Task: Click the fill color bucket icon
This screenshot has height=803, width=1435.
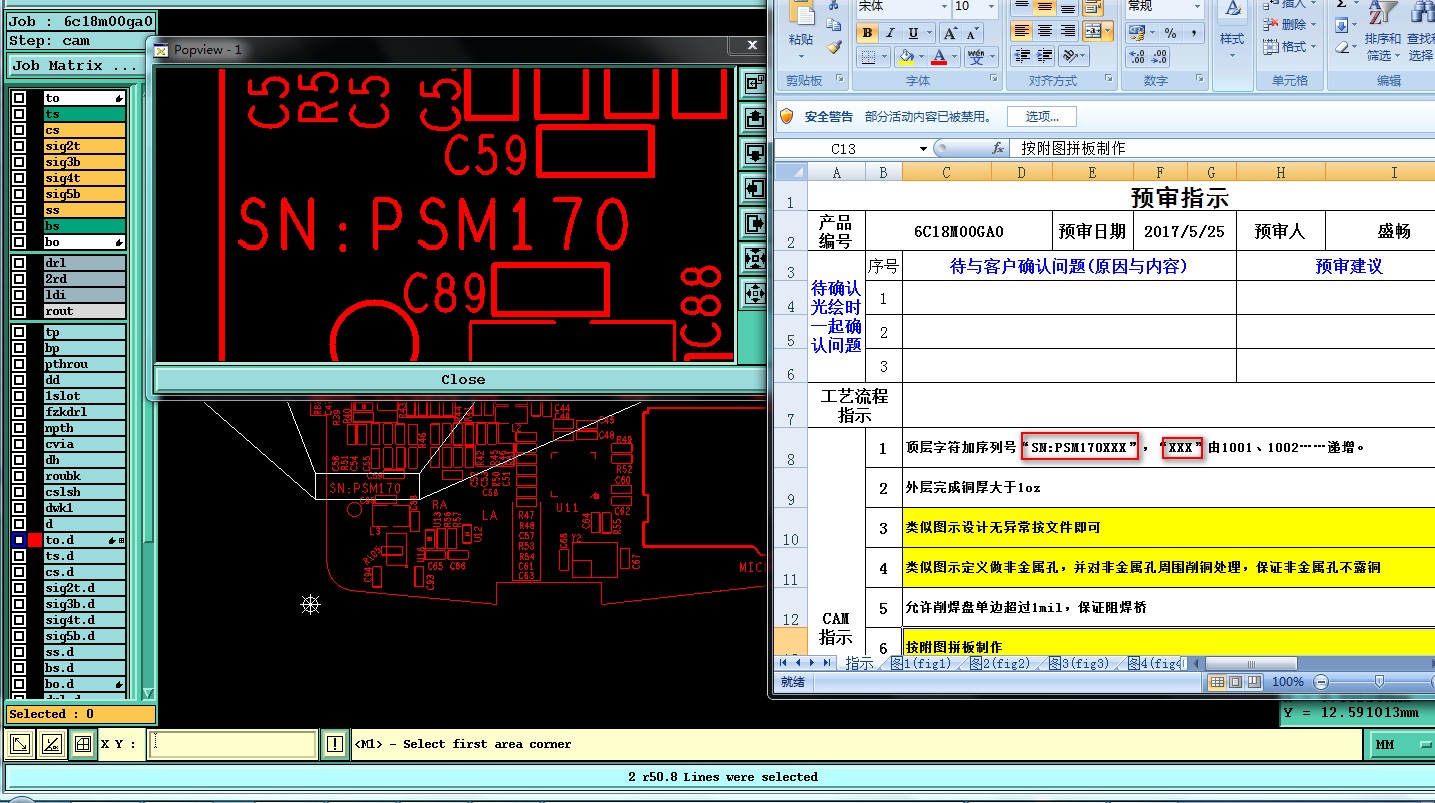Action: [x=906, y=57]
